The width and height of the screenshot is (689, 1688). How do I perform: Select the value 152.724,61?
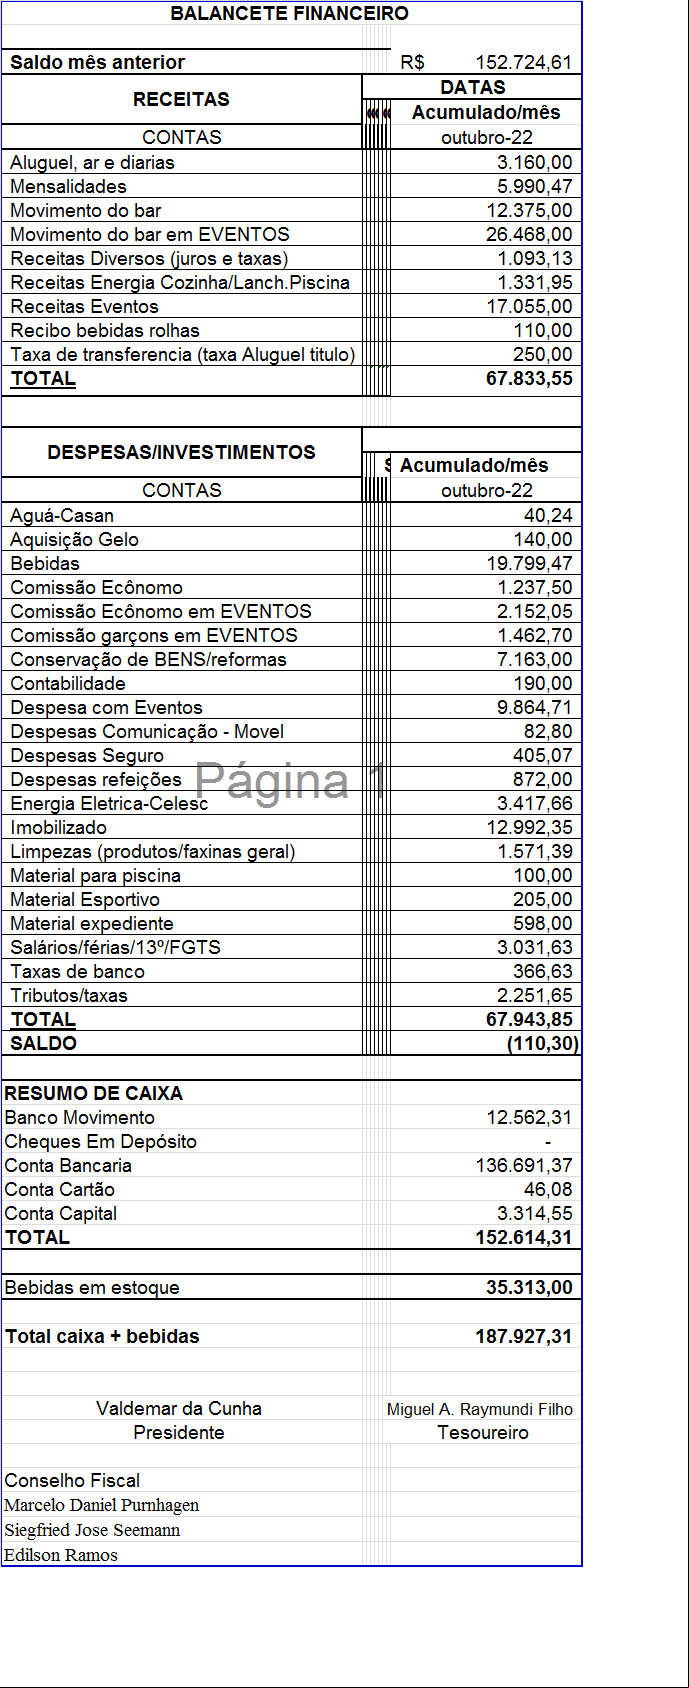click(x=523, y=62)
